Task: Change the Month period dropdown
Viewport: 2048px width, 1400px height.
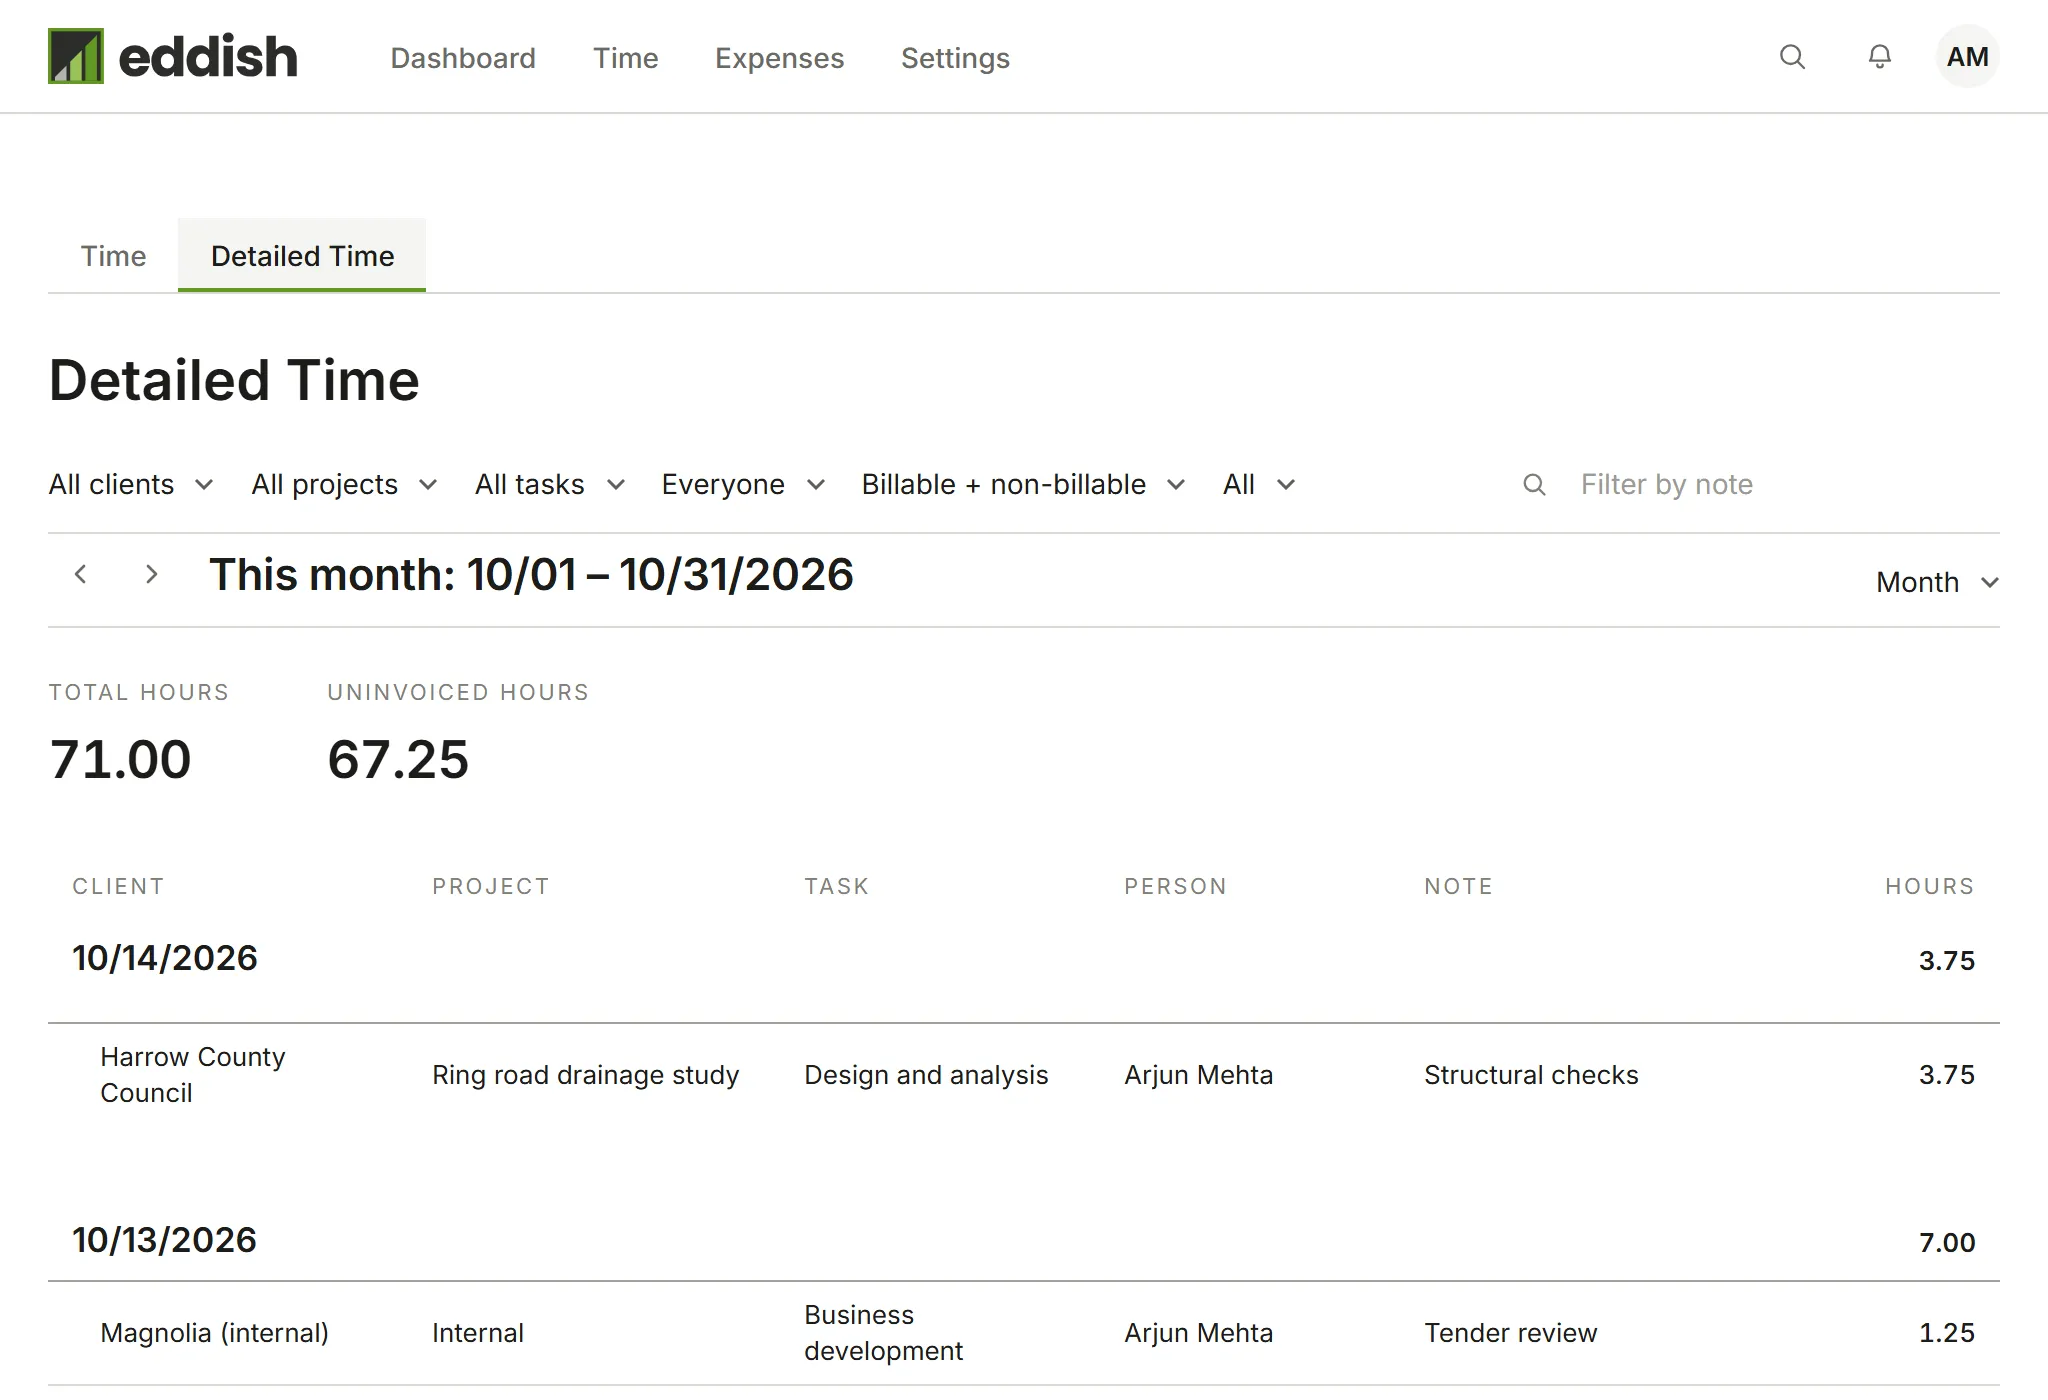Action: [x=1937, y=582]
